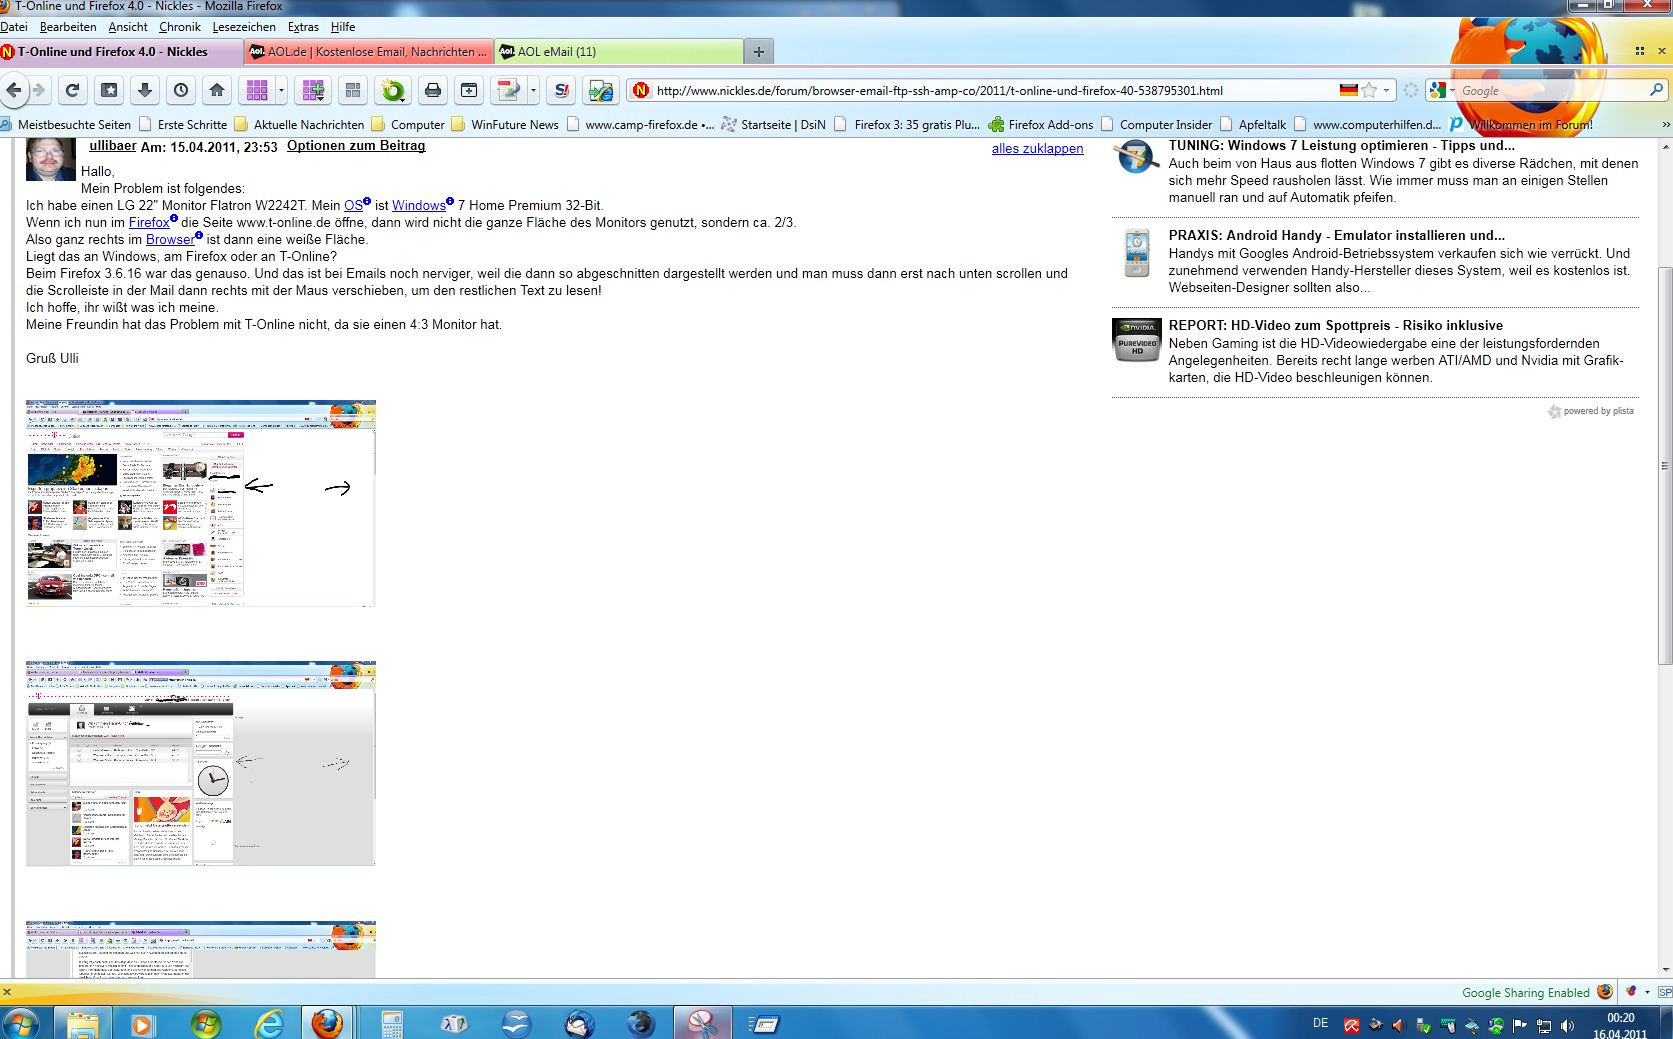Open first T-Online screenshot thumbnail with arrows
This screenshot has height=1039, width=1673.
click(201, 503)
